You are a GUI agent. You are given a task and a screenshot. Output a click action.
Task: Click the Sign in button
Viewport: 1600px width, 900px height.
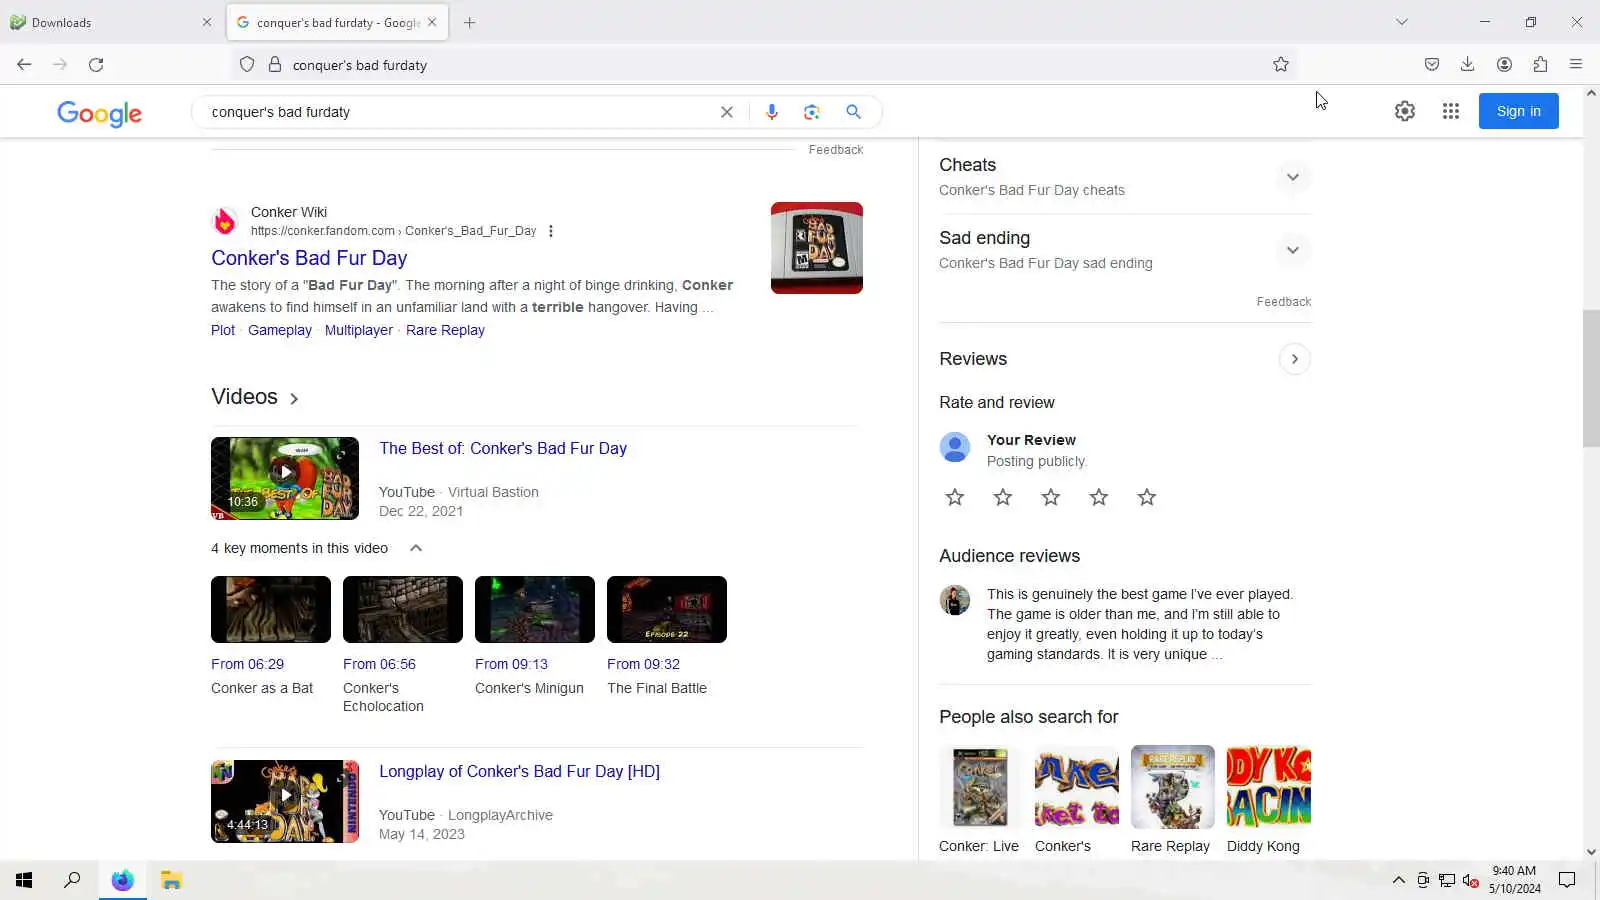1518,111
